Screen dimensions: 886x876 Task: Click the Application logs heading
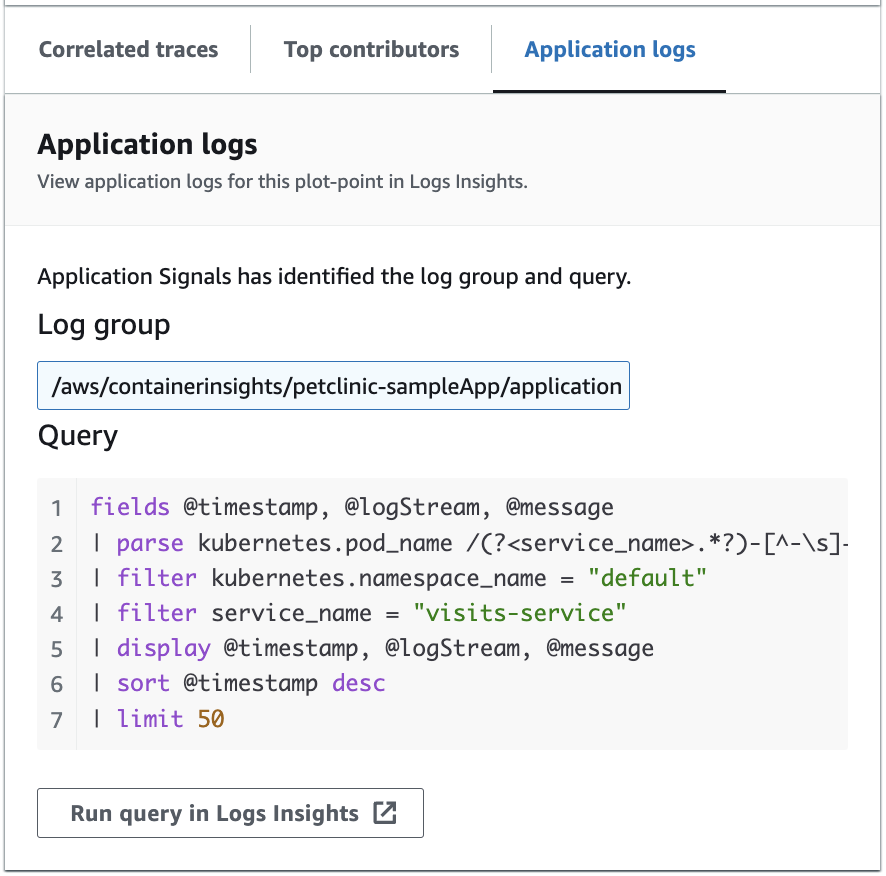pyautogui.click(x=147, y=144)
